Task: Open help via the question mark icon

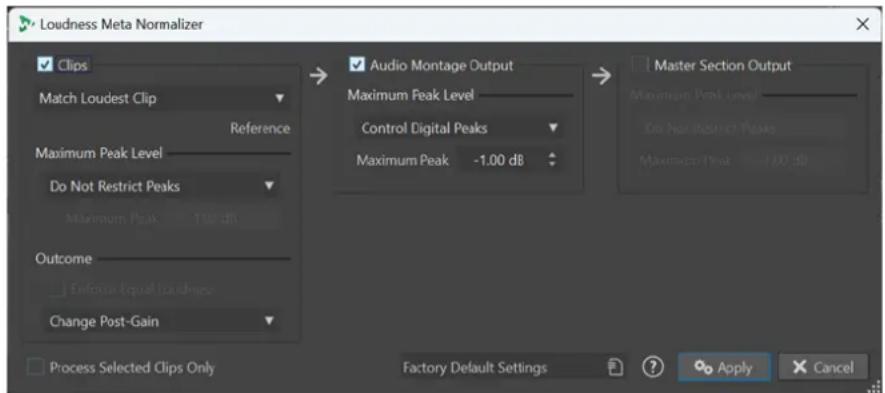Action: (652, 368)
